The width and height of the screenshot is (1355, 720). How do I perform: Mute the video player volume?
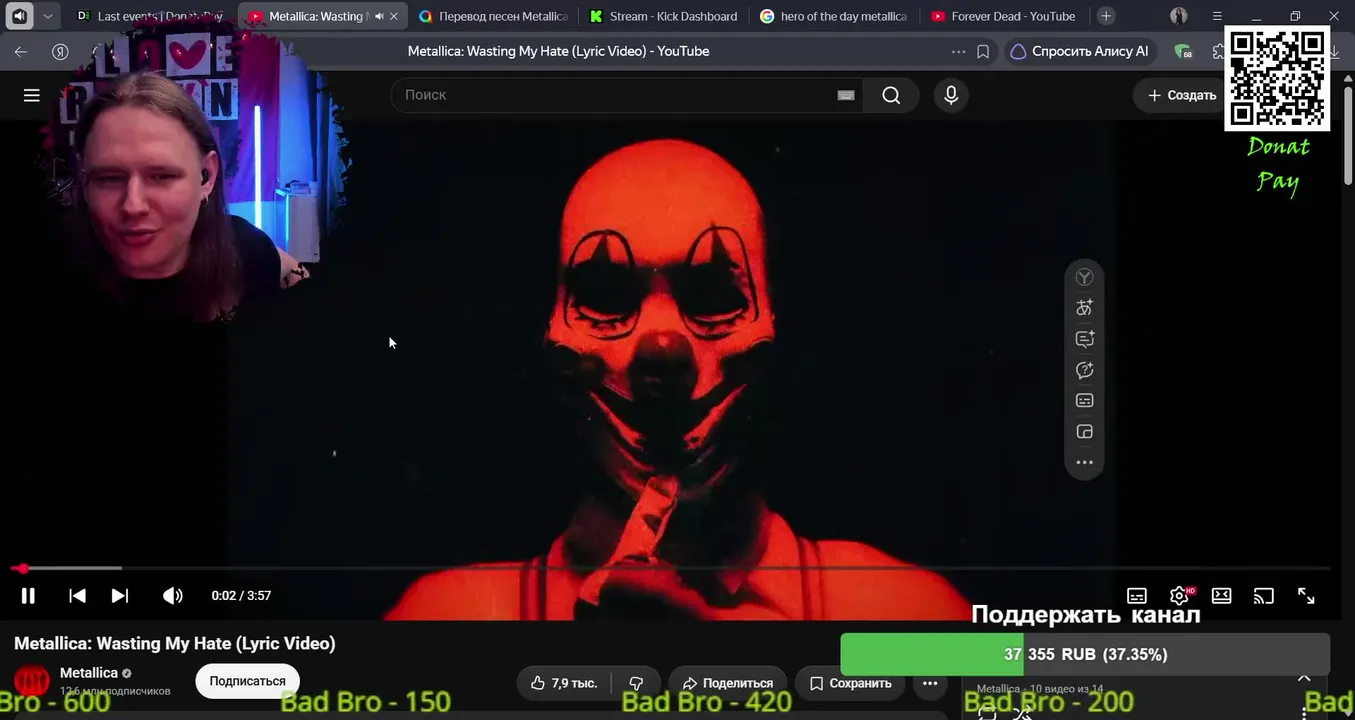[173, 596]
